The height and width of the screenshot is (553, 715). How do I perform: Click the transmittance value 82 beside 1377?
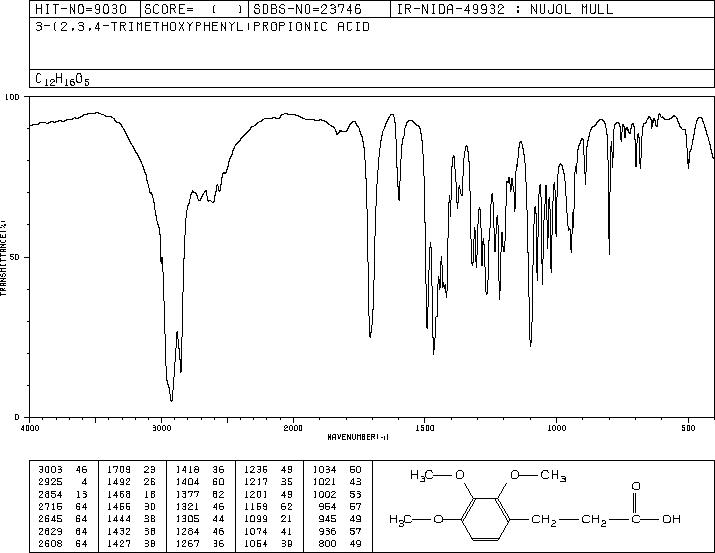pyautogui.click(x=218, y=494)
